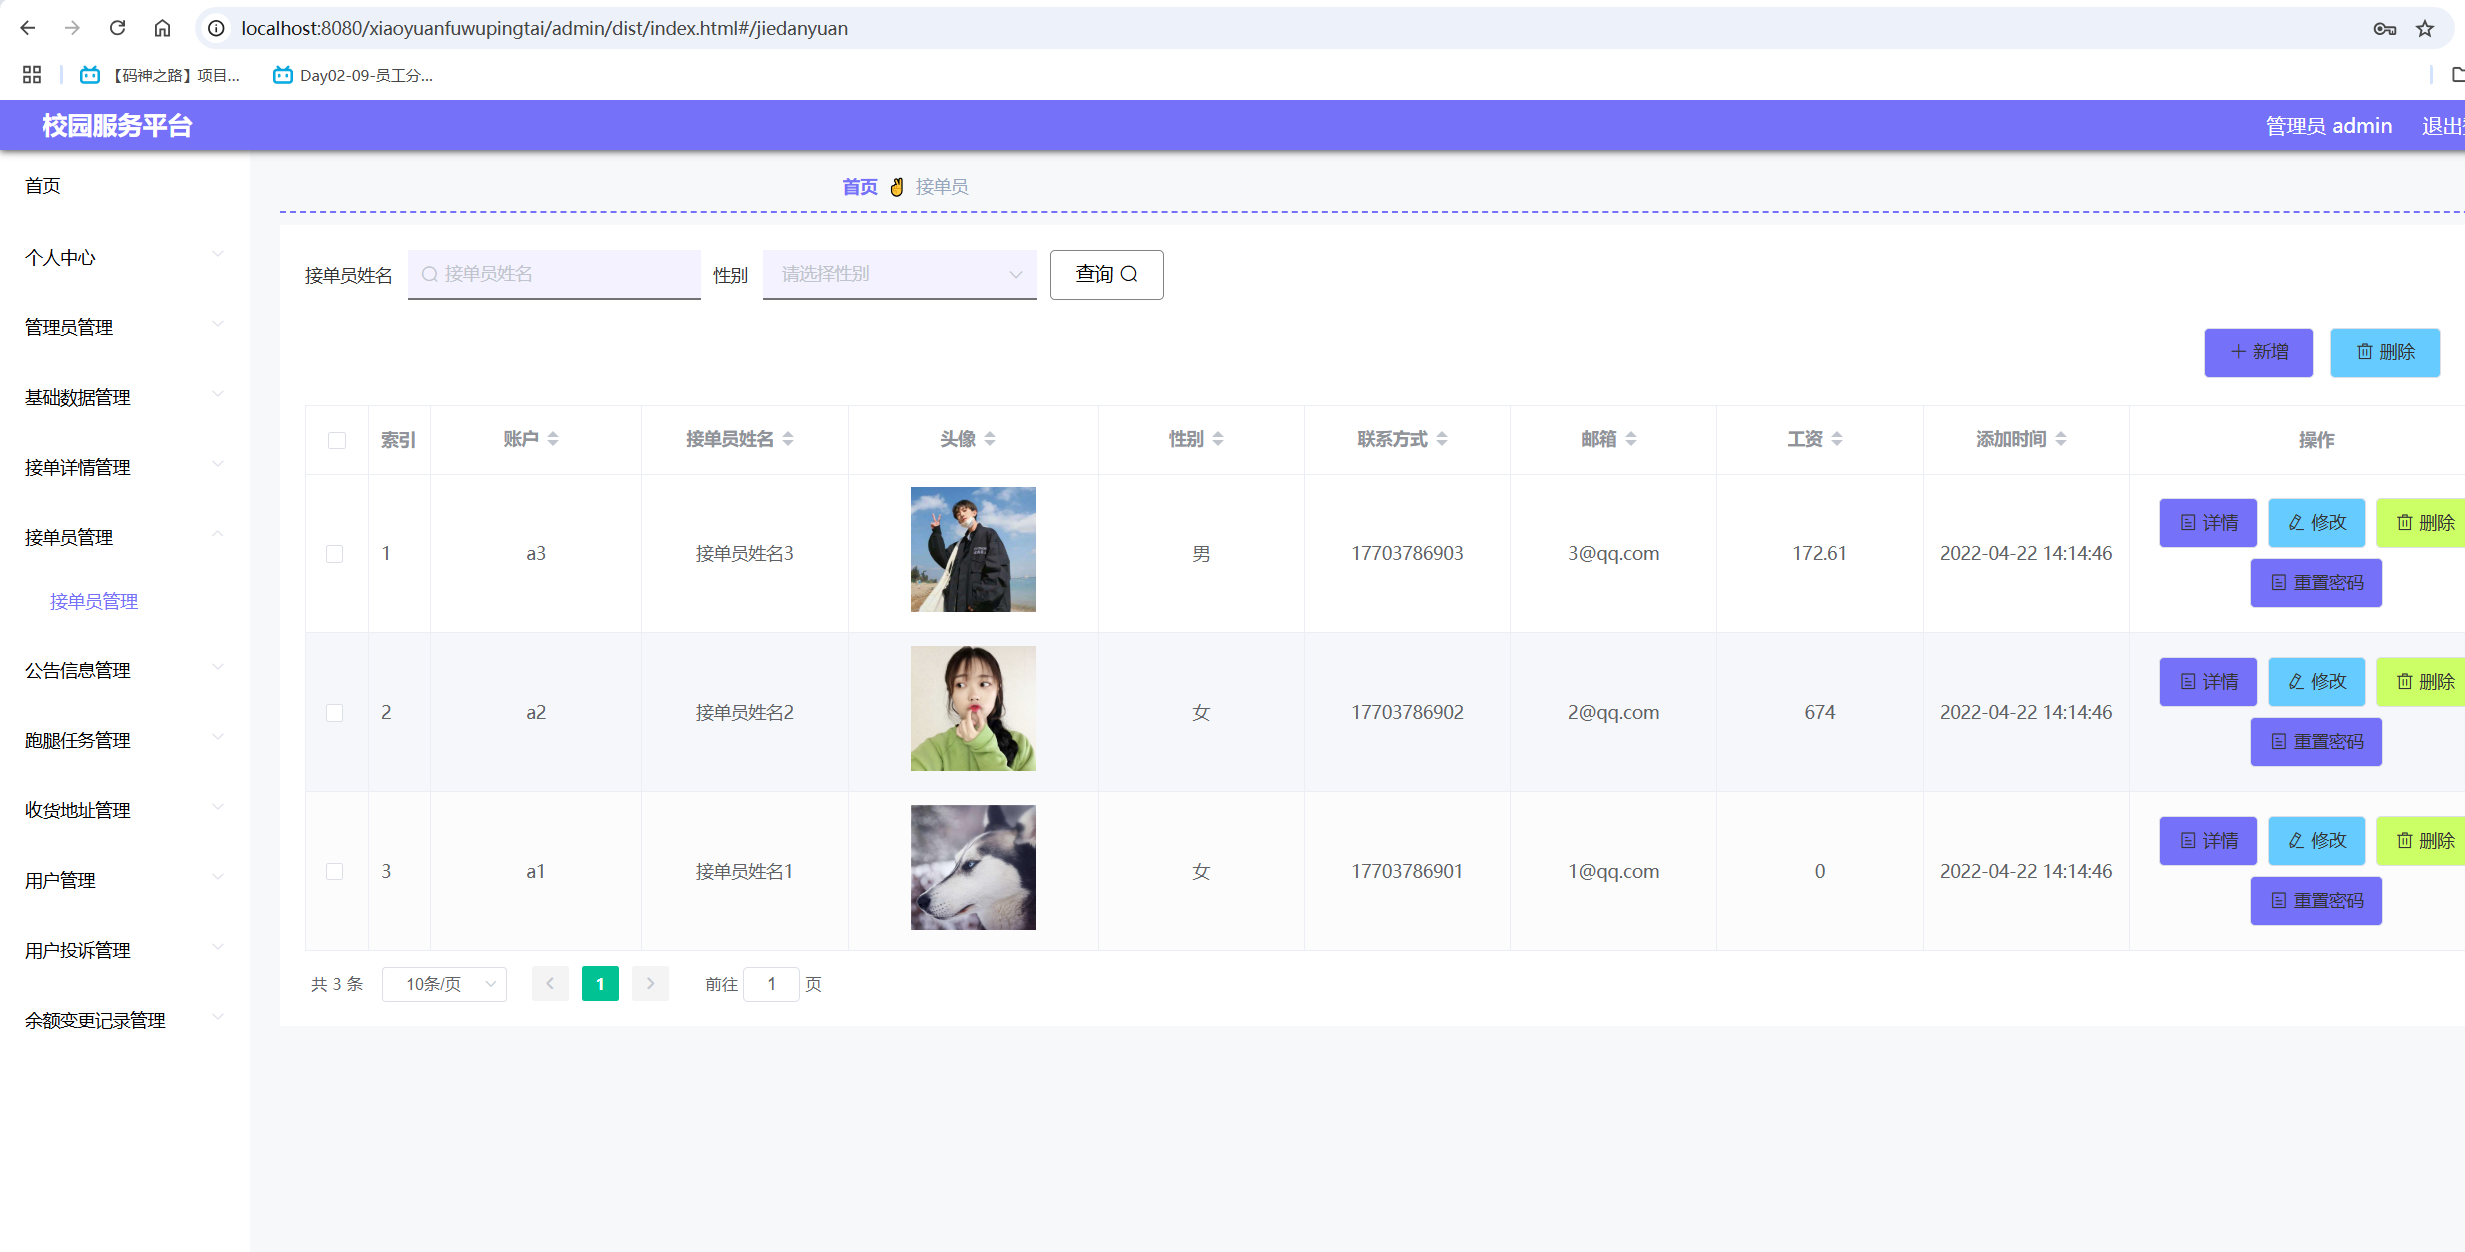The image size is (2465, 1252).
Task: Click the browser home icon
Action: (162, 28)
